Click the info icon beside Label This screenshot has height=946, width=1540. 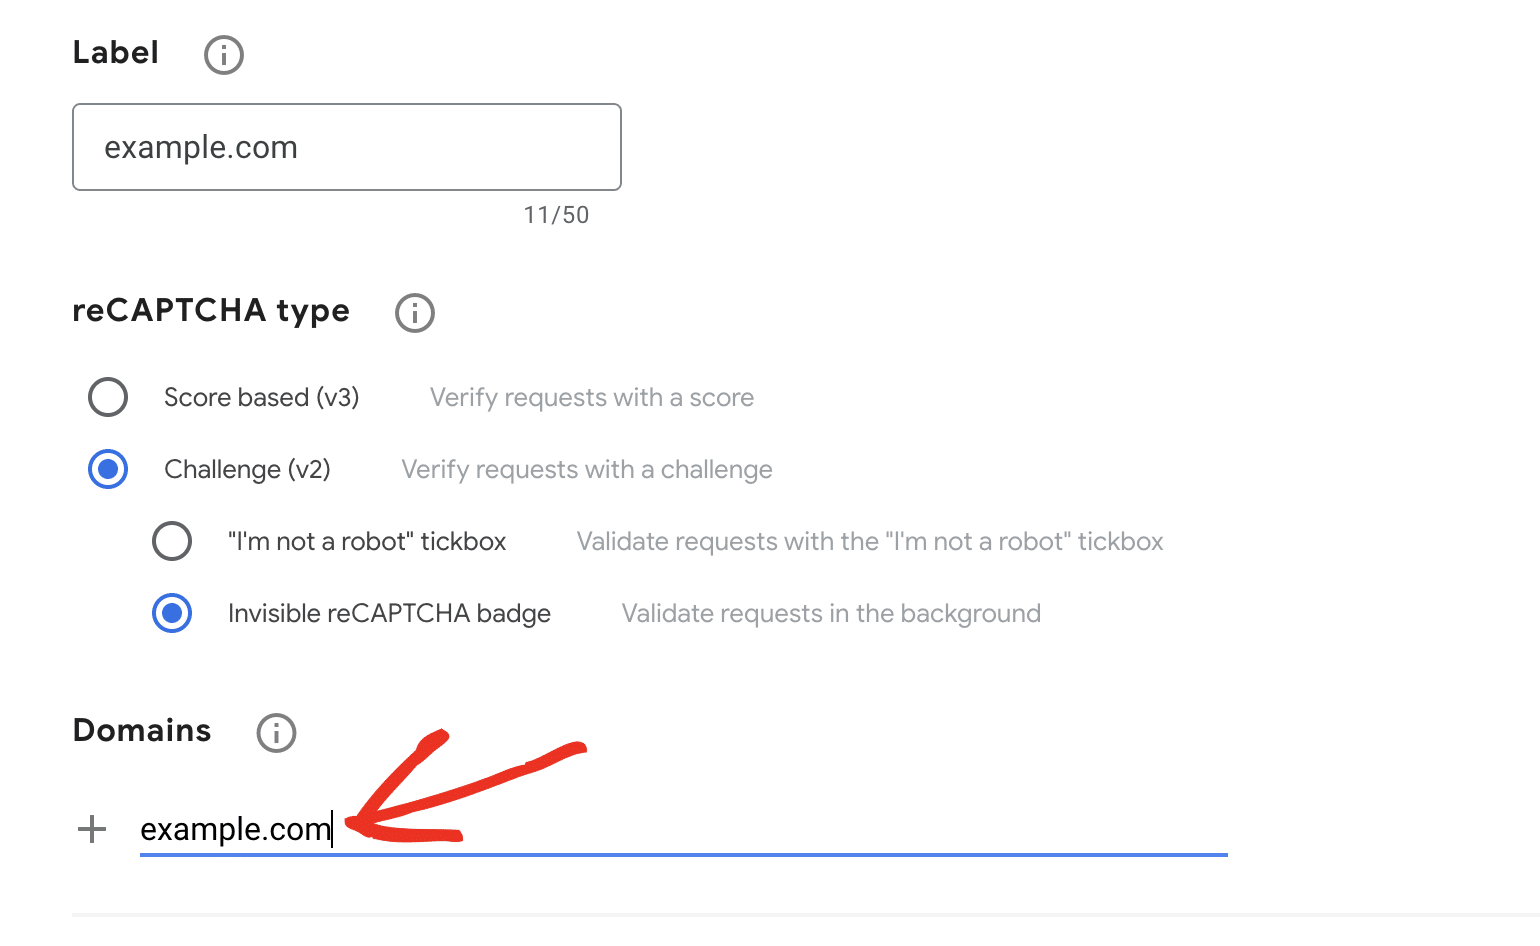point(224,55)
